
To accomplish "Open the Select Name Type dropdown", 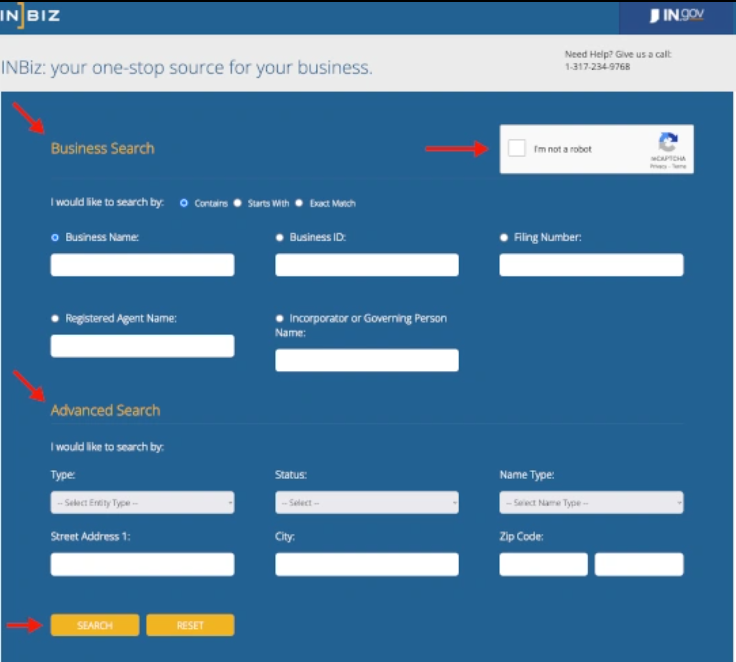I will (x=591, y=503).
